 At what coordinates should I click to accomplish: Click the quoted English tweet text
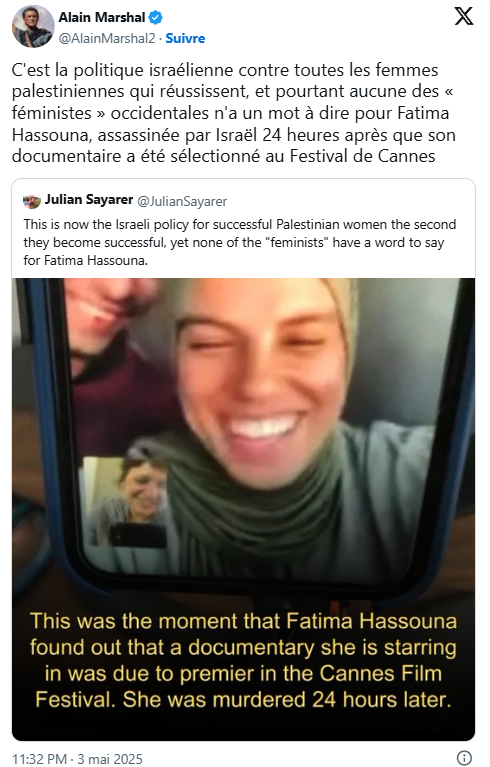point(240,243)
